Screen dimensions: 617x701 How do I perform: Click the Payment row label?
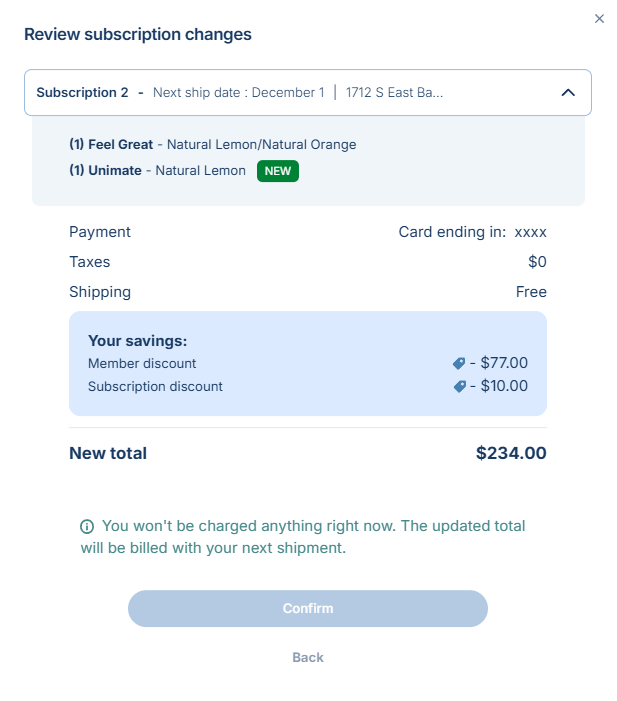click(100, 232)
